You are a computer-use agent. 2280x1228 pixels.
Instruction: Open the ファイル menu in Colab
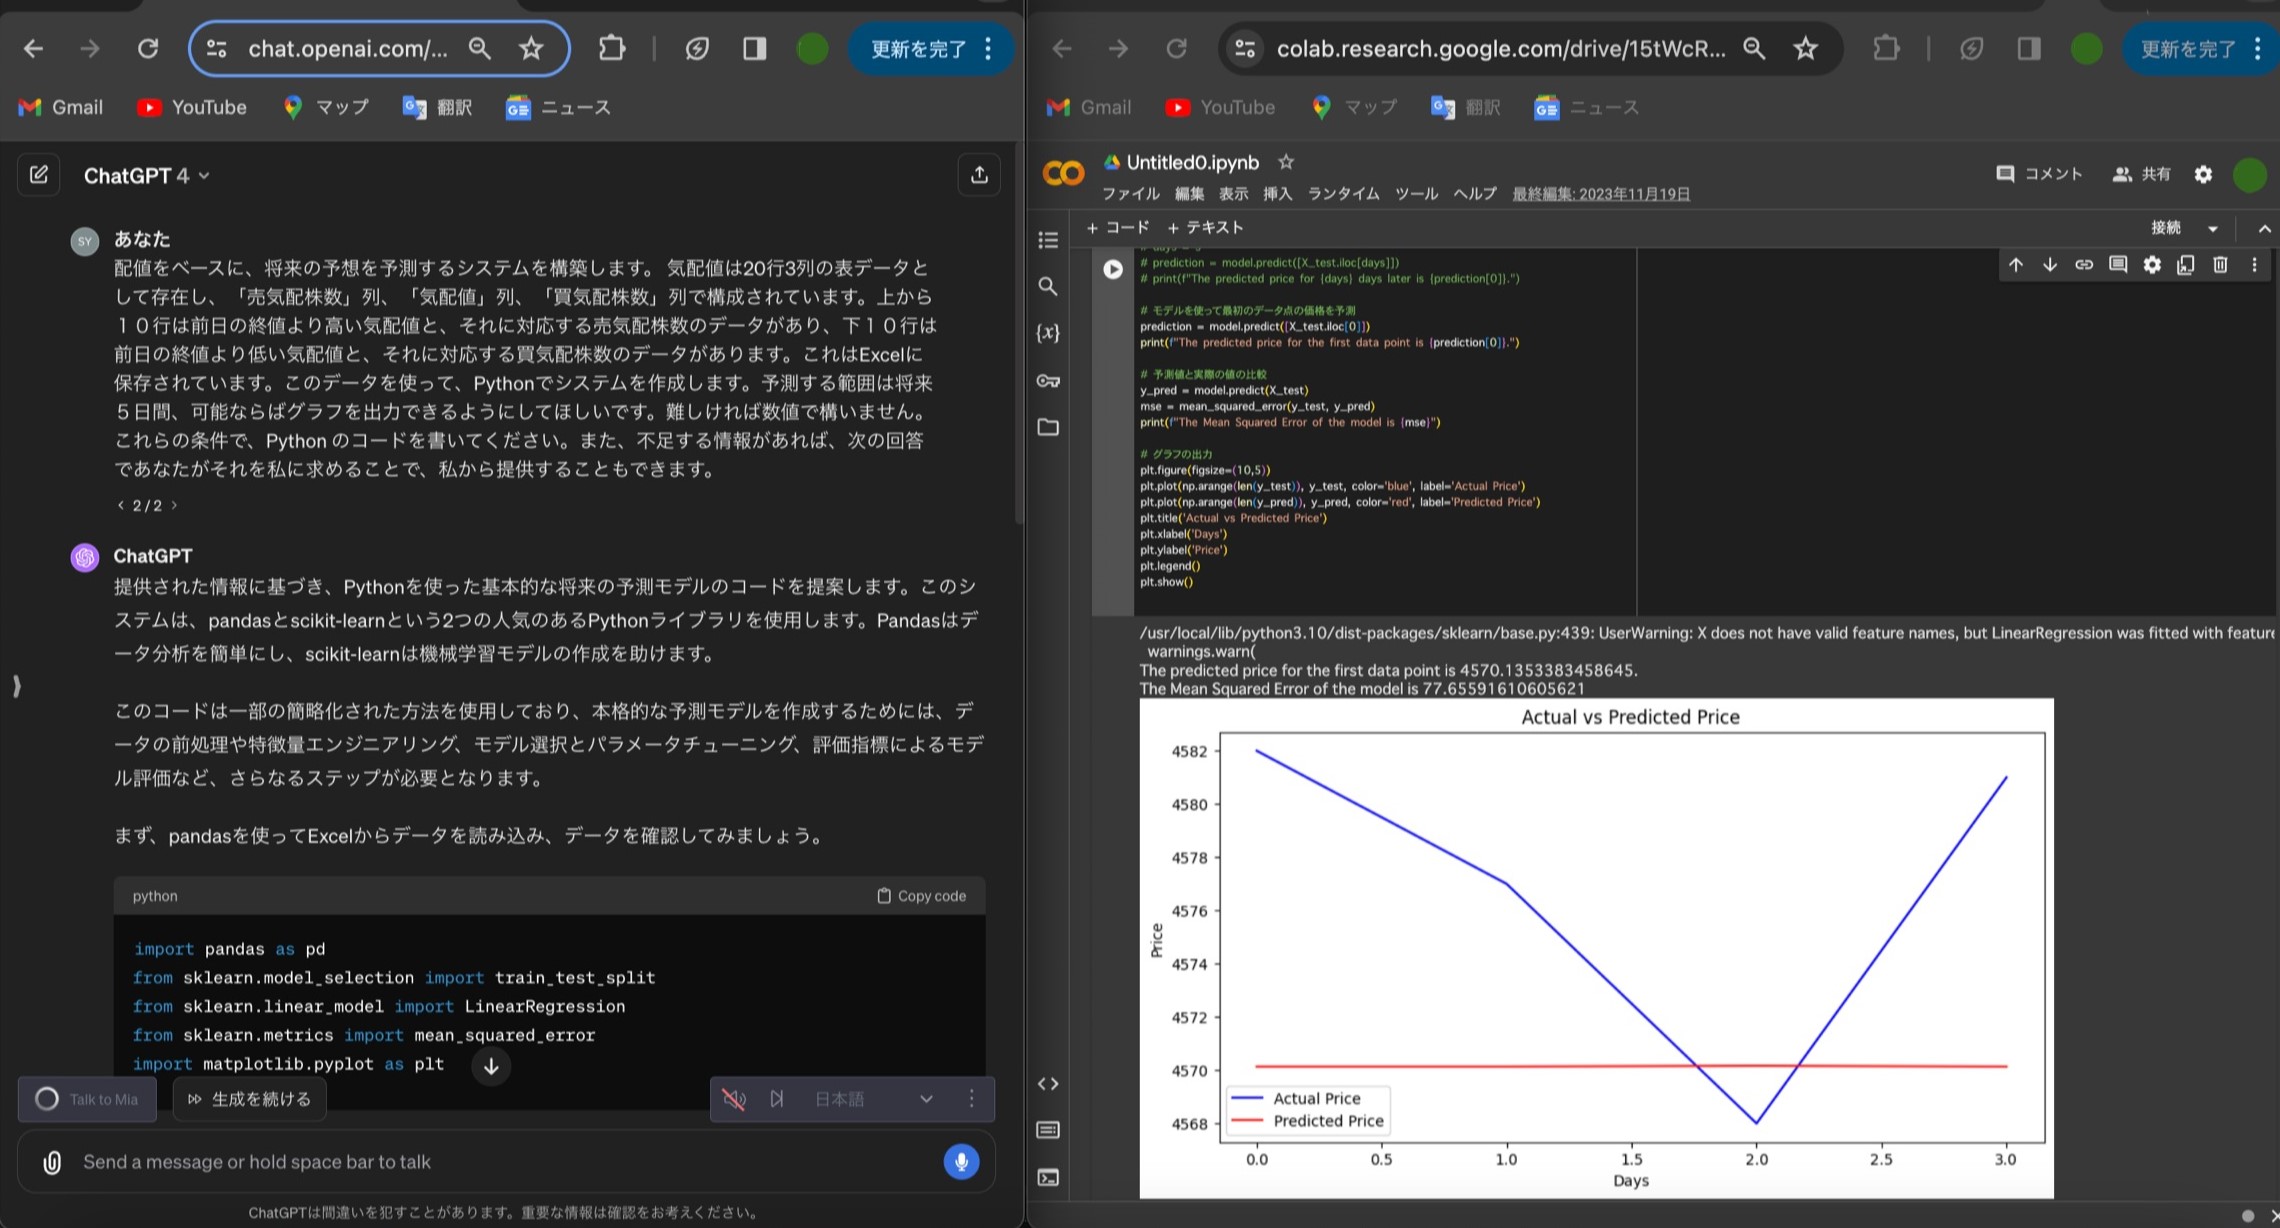pos(1130,194)
